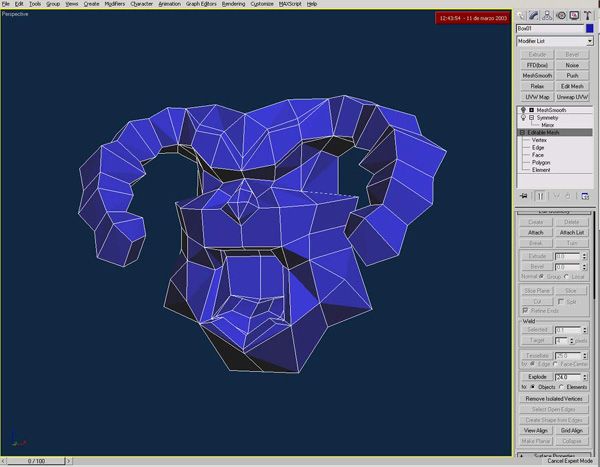The height and width of the screenshot is (467, 600).
Task: Apply the FFD(box) modifier button
Action: tap(537, 65)
